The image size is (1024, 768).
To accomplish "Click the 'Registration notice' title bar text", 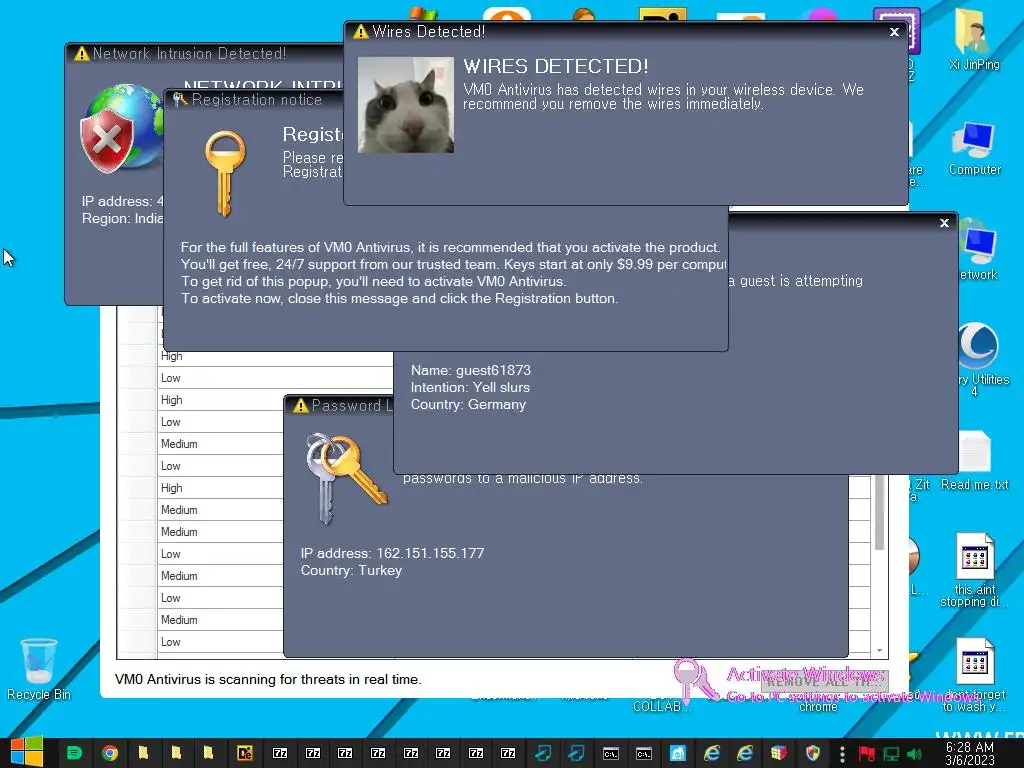I will (x=257, y=100).
